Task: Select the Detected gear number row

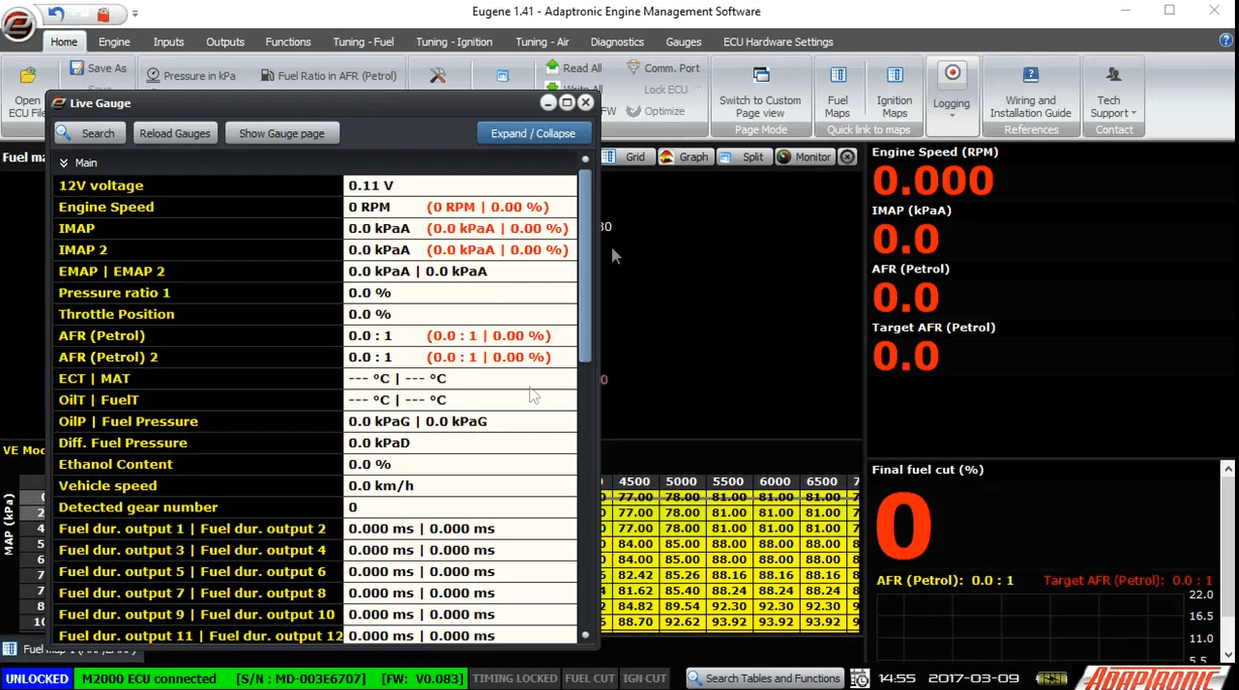Action: (x=315, y=507)
